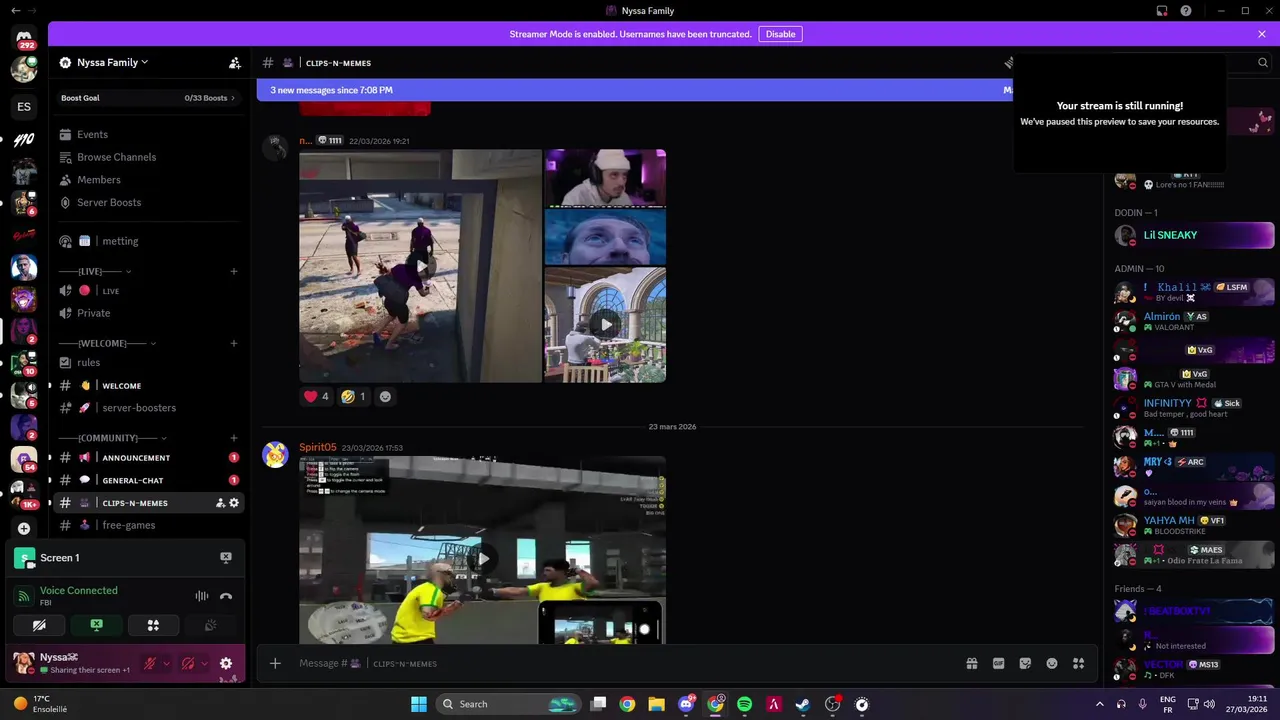Image resolution: width=1280 pixels, height=720 pixels.
Task: Stop streaming beside Screen 1 label
Action: 226,558
